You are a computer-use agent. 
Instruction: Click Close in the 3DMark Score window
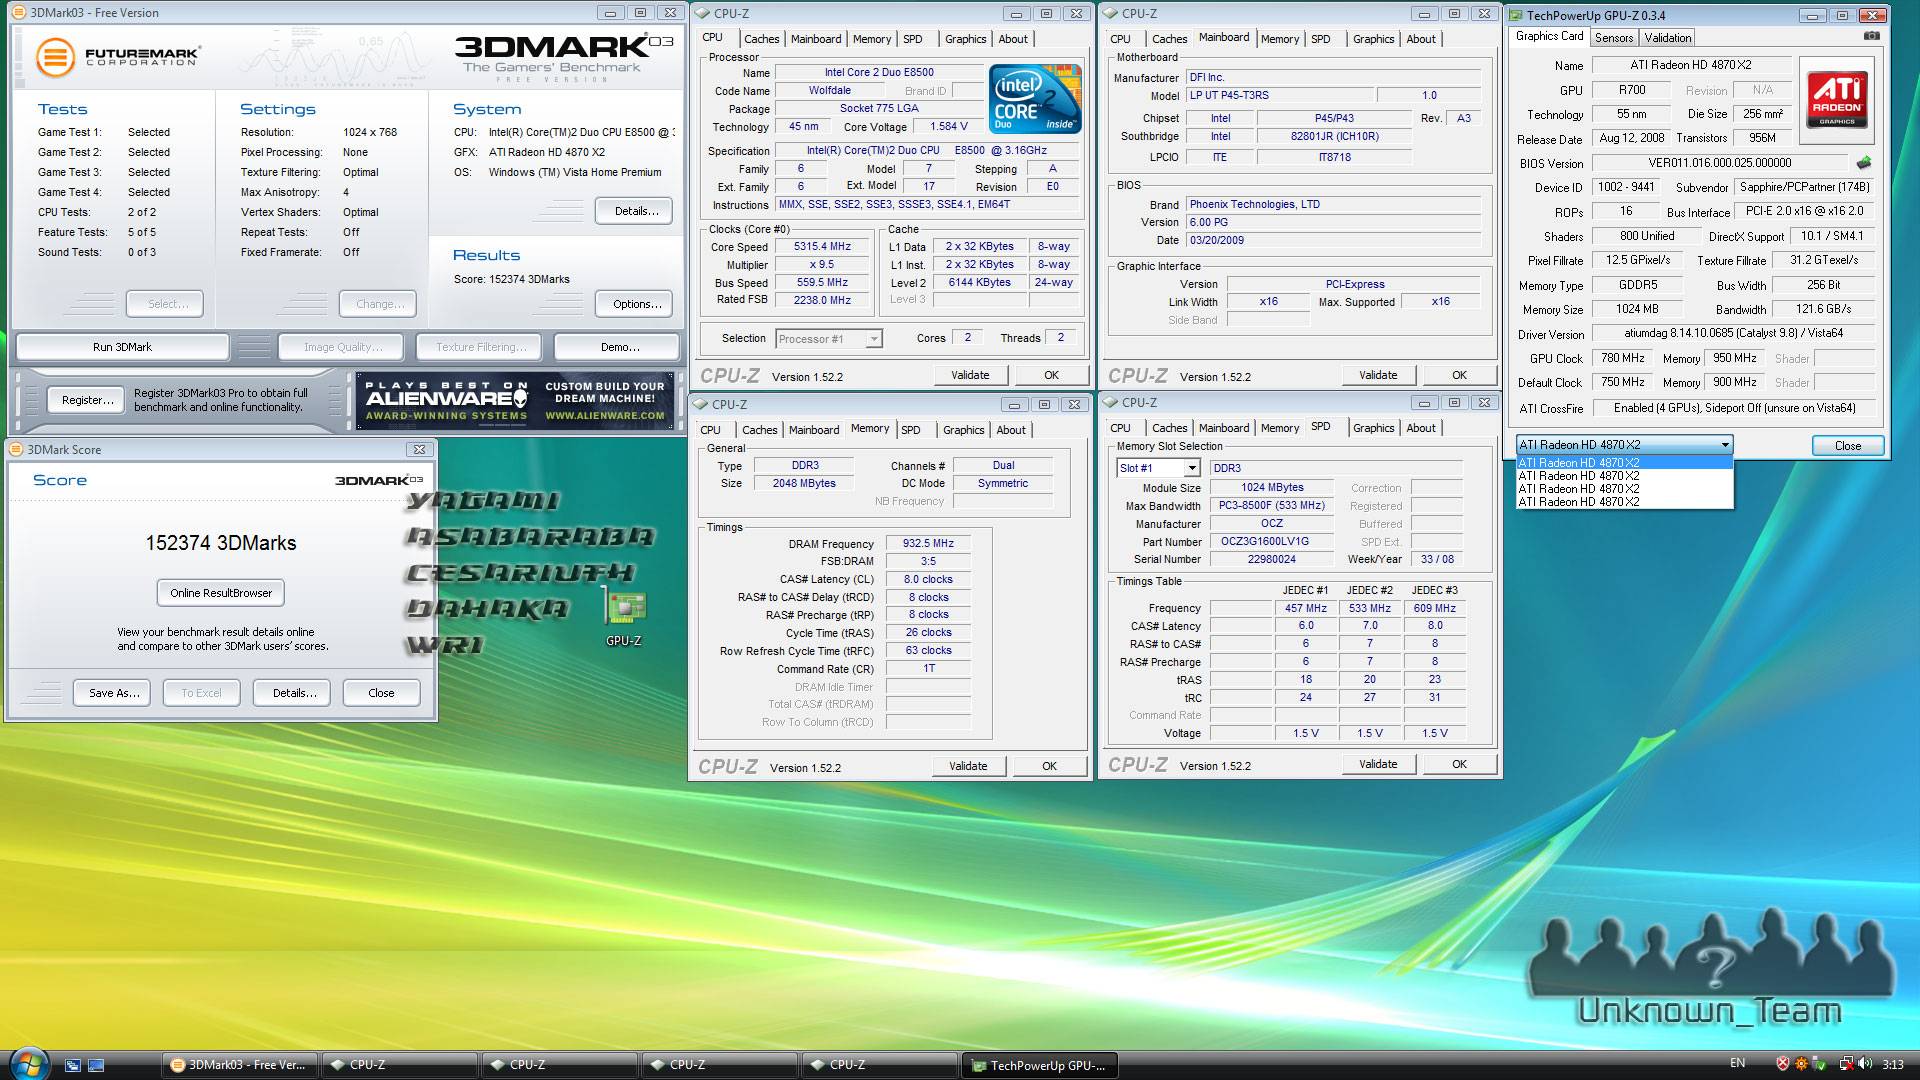pyautogui.click(x=381, y=693)
